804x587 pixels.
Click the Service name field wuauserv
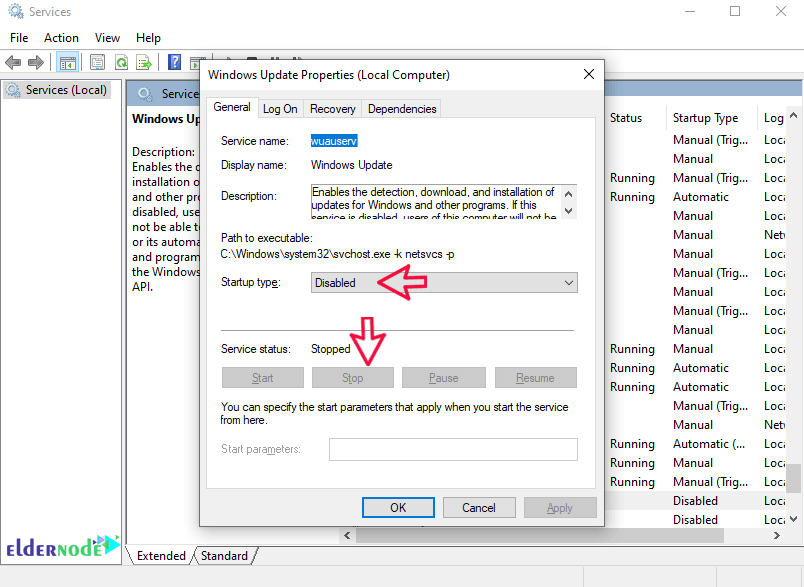tap(334, 141)
